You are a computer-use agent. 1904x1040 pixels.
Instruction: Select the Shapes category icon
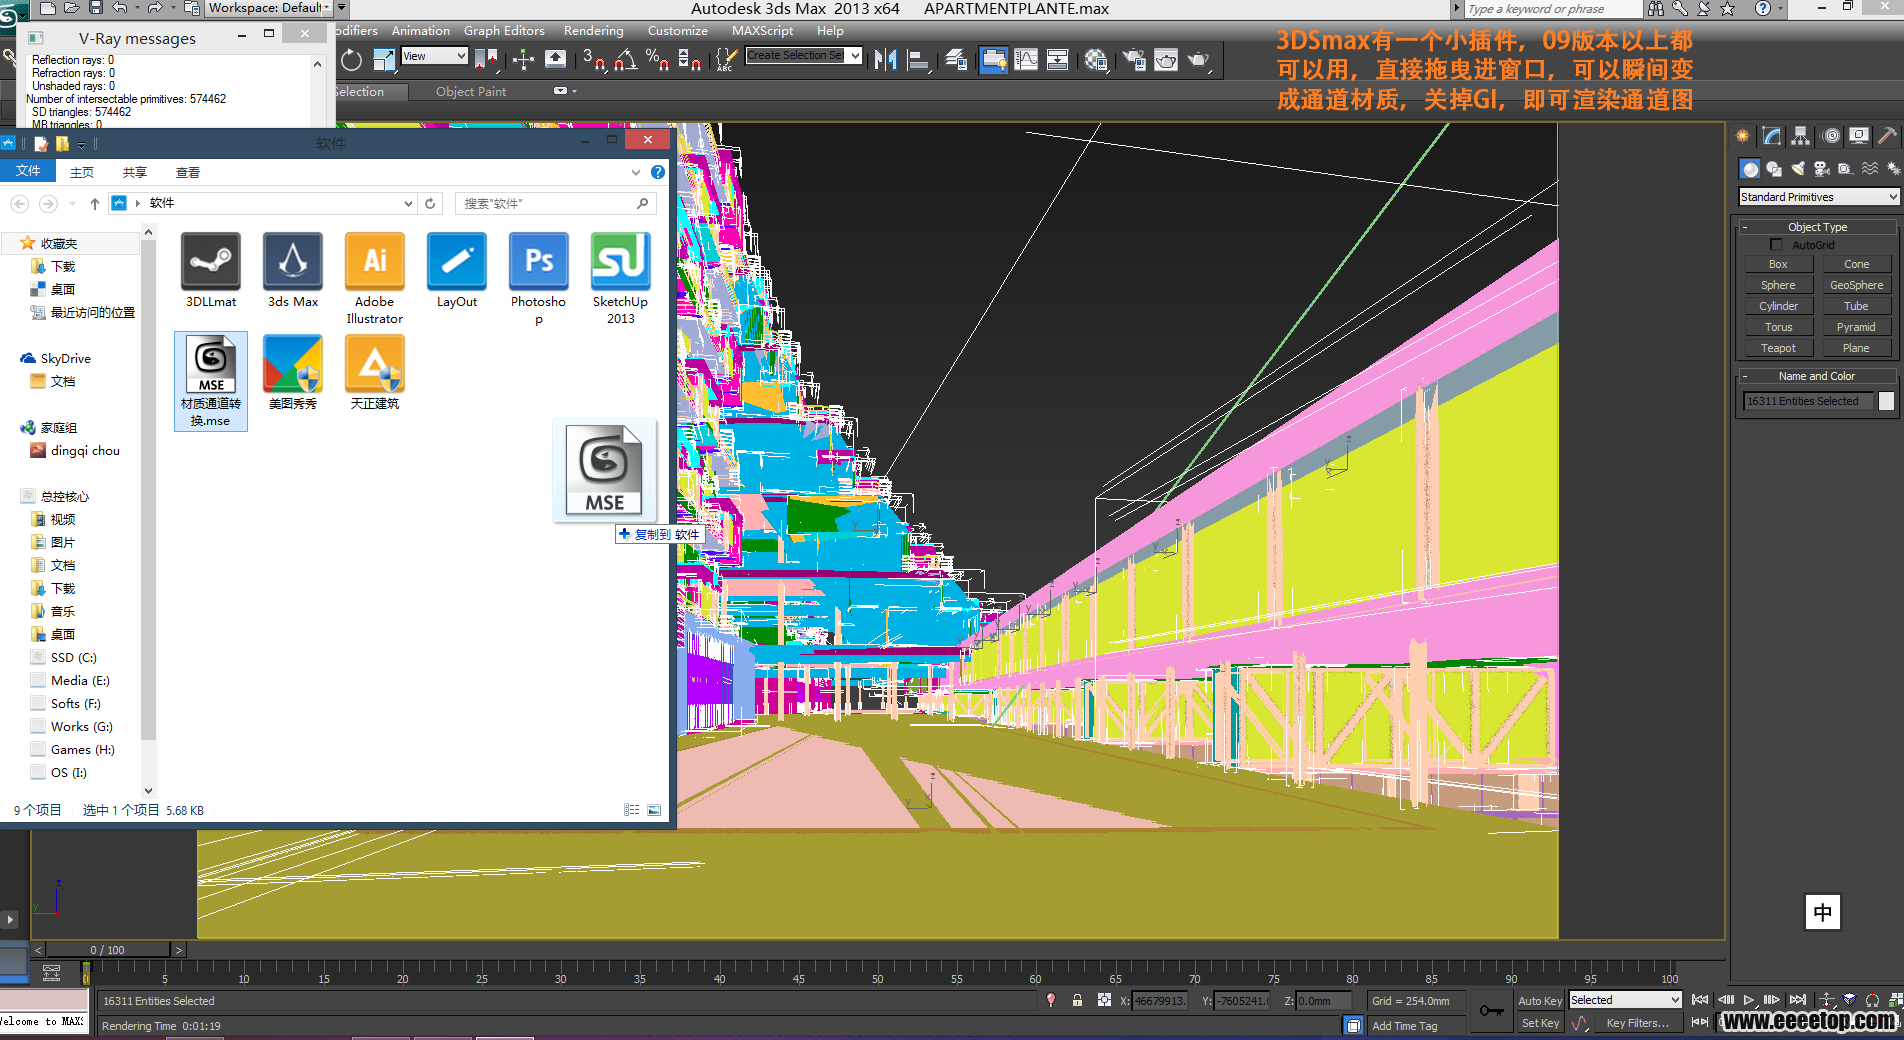pyautogui.click(x=1774, y=169)
